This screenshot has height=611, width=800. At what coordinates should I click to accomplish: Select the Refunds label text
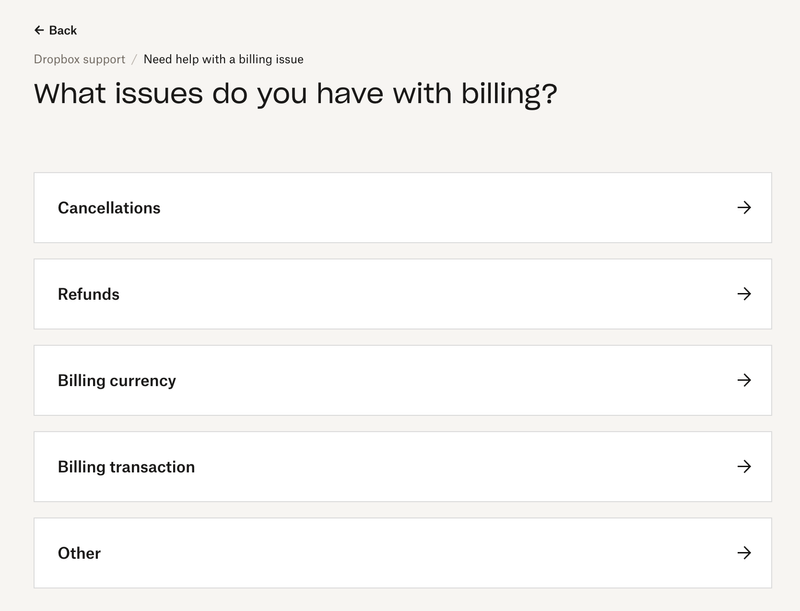tap(88, 294)
